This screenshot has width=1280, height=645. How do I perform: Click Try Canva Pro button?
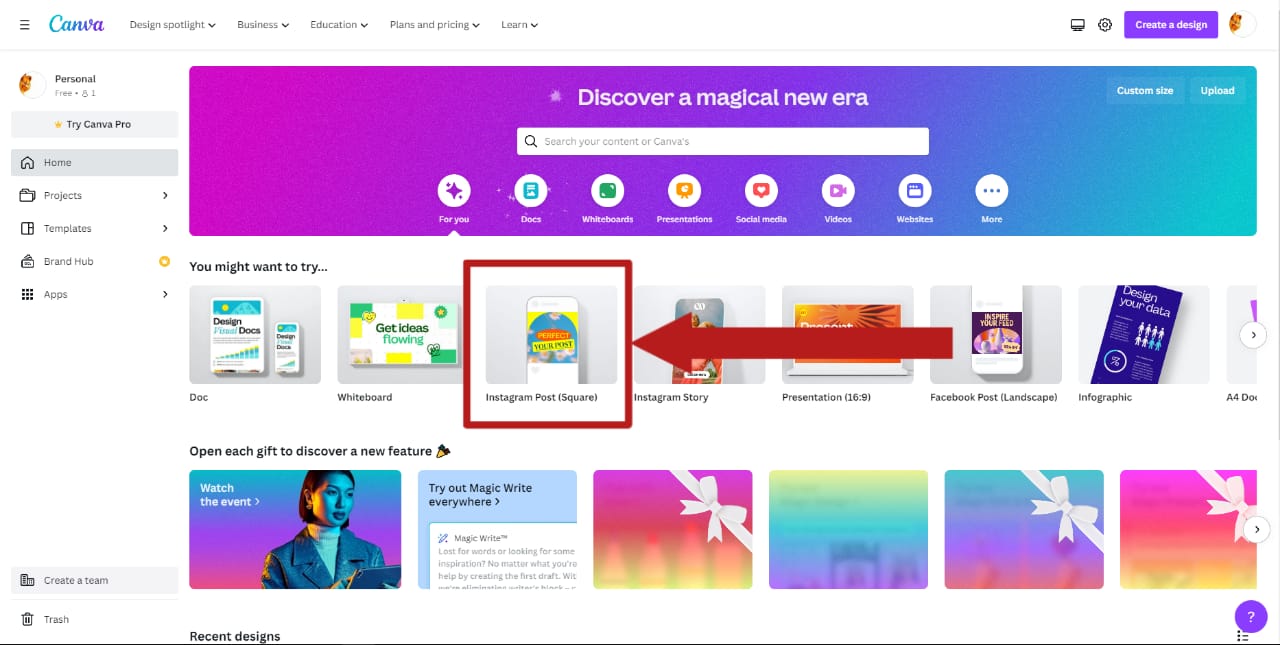click(x=94, y=124)
